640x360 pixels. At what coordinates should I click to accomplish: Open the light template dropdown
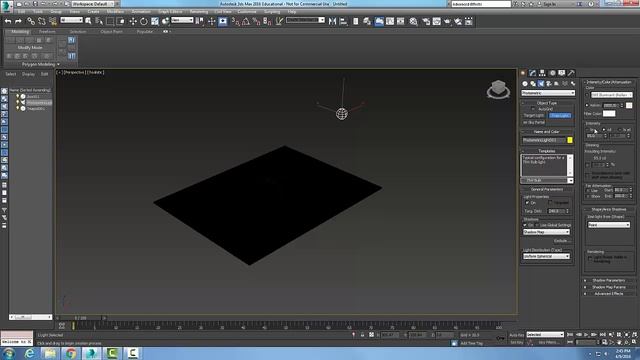pos(547,180)
